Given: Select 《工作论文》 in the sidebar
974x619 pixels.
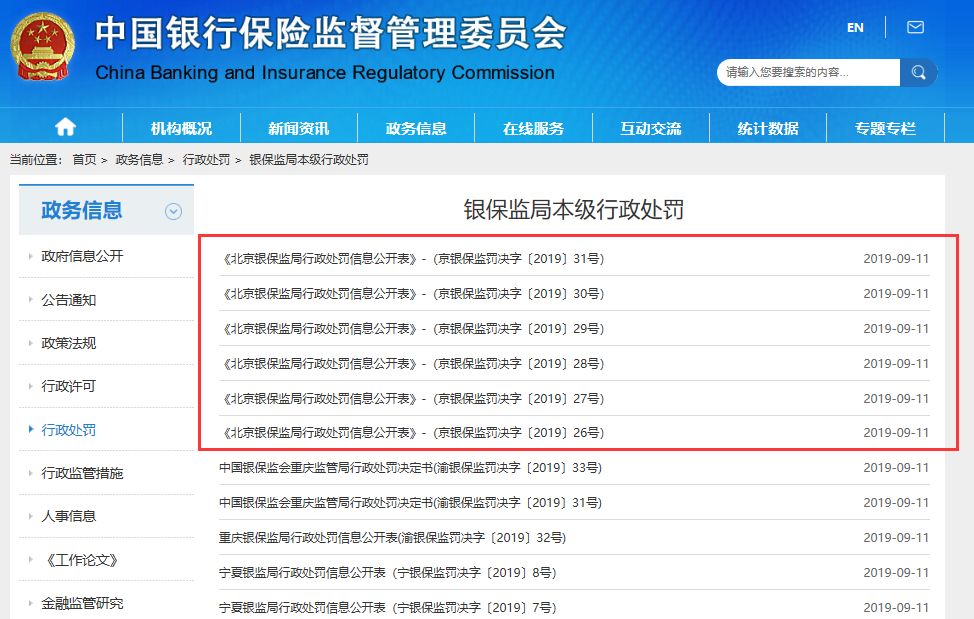Looking at the screenshot, I should [x=82, y=560].
